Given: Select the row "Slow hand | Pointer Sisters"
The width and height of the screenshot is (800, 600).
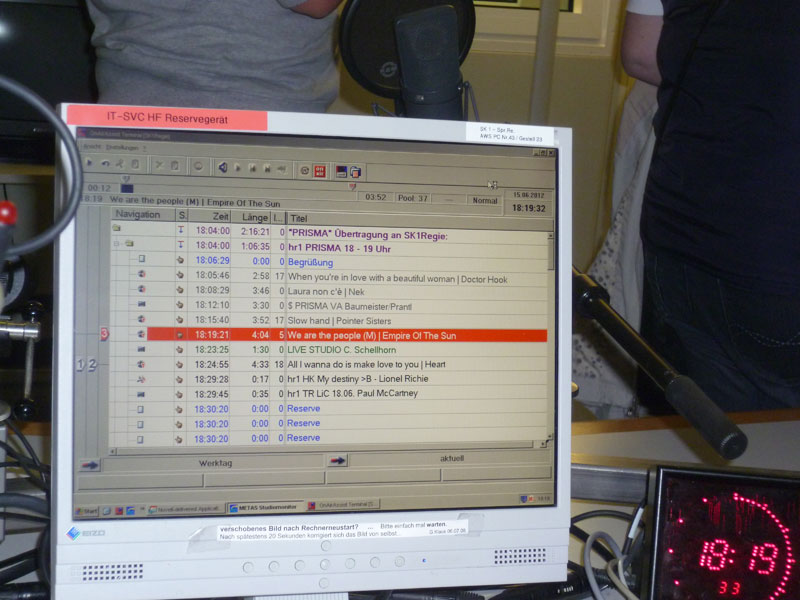Looking at the screenshot, I should pyautogui.click(x=329, y=320).
